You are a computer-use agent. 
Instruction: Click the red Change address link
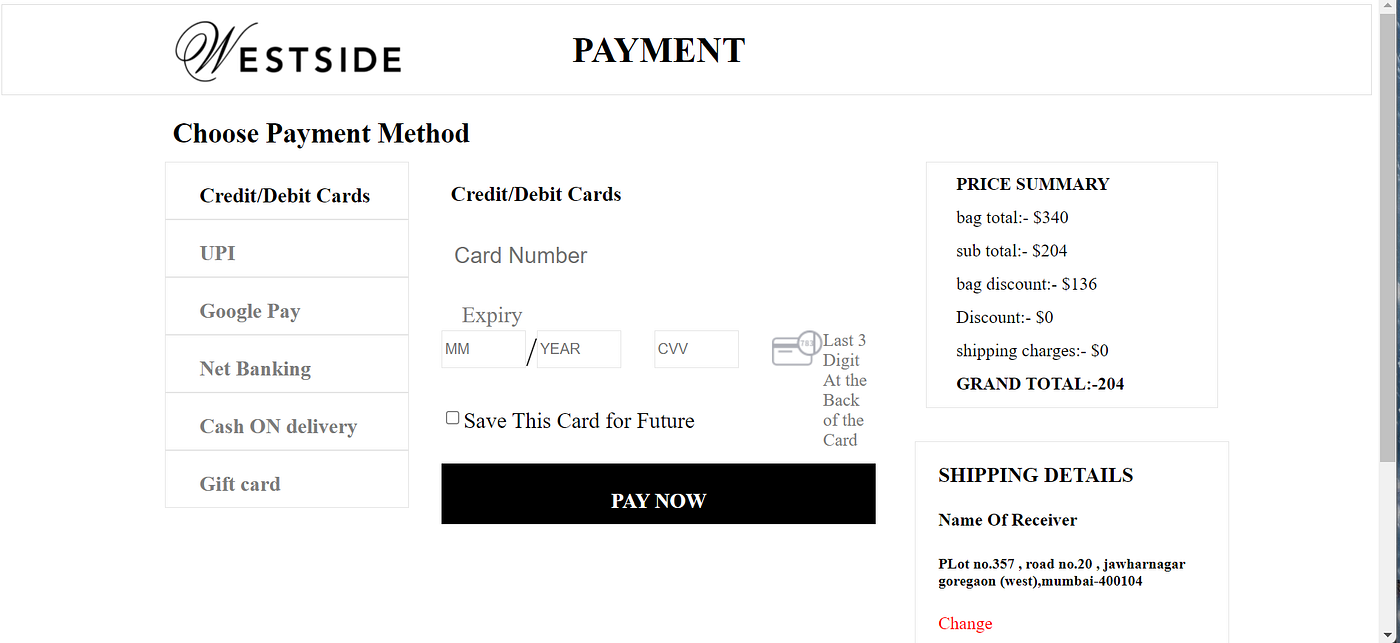(965, 623)
